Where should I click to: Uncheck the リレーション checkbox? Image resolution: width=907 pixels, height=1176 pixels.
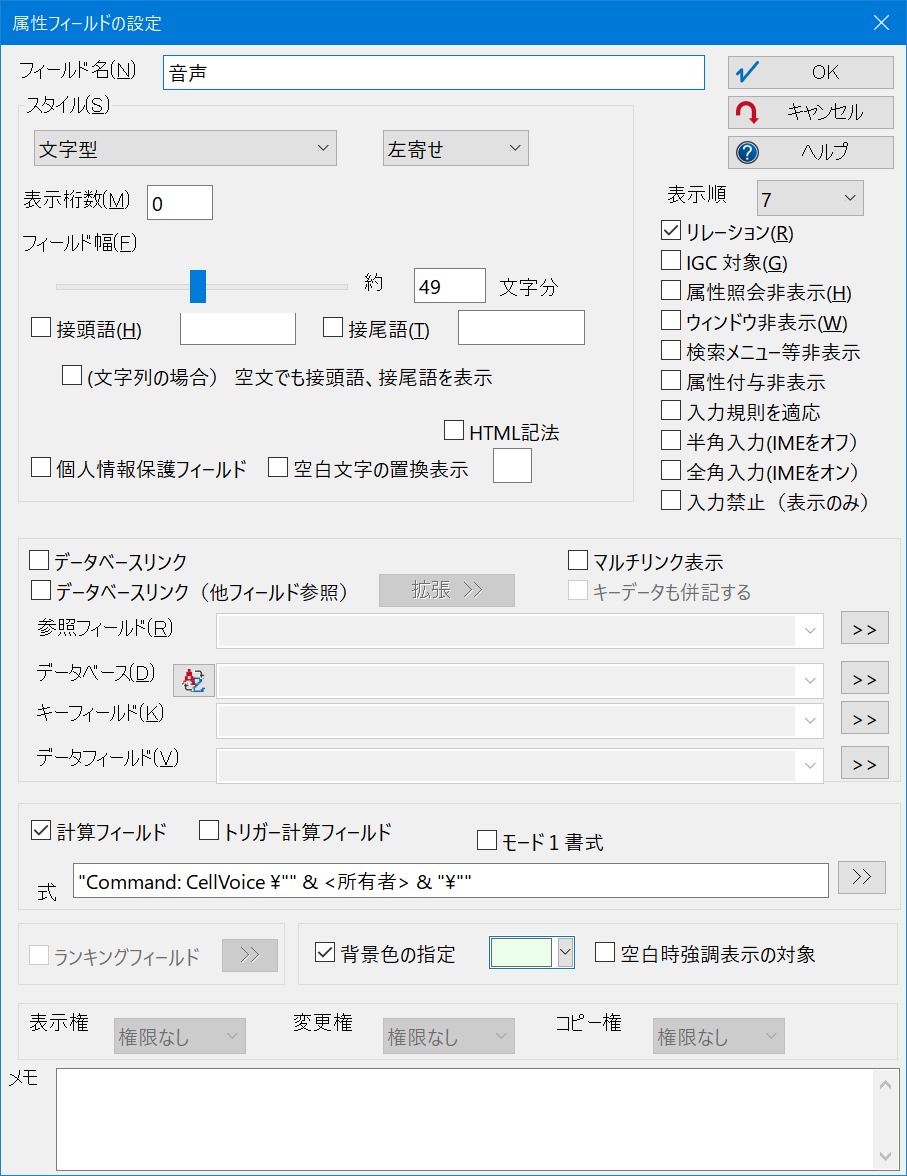coord(671,231)
